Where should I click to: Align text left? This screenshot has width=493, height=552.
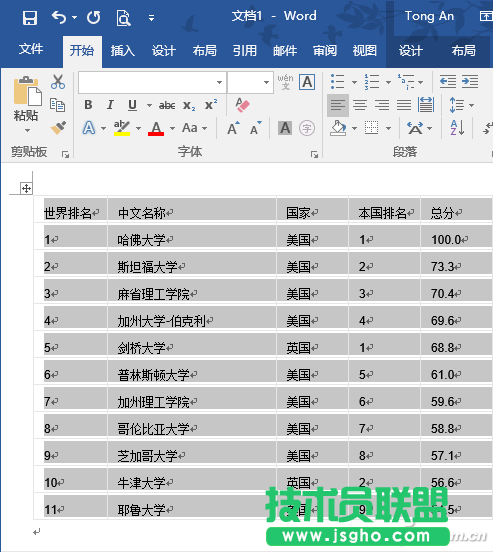click(x=338, y=105)
